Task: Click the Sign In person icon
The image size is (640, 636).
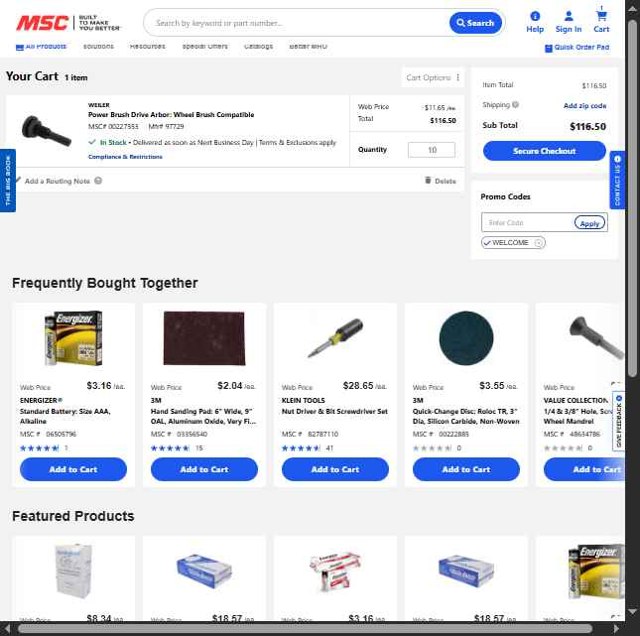Action: click(x=568, y=16)
